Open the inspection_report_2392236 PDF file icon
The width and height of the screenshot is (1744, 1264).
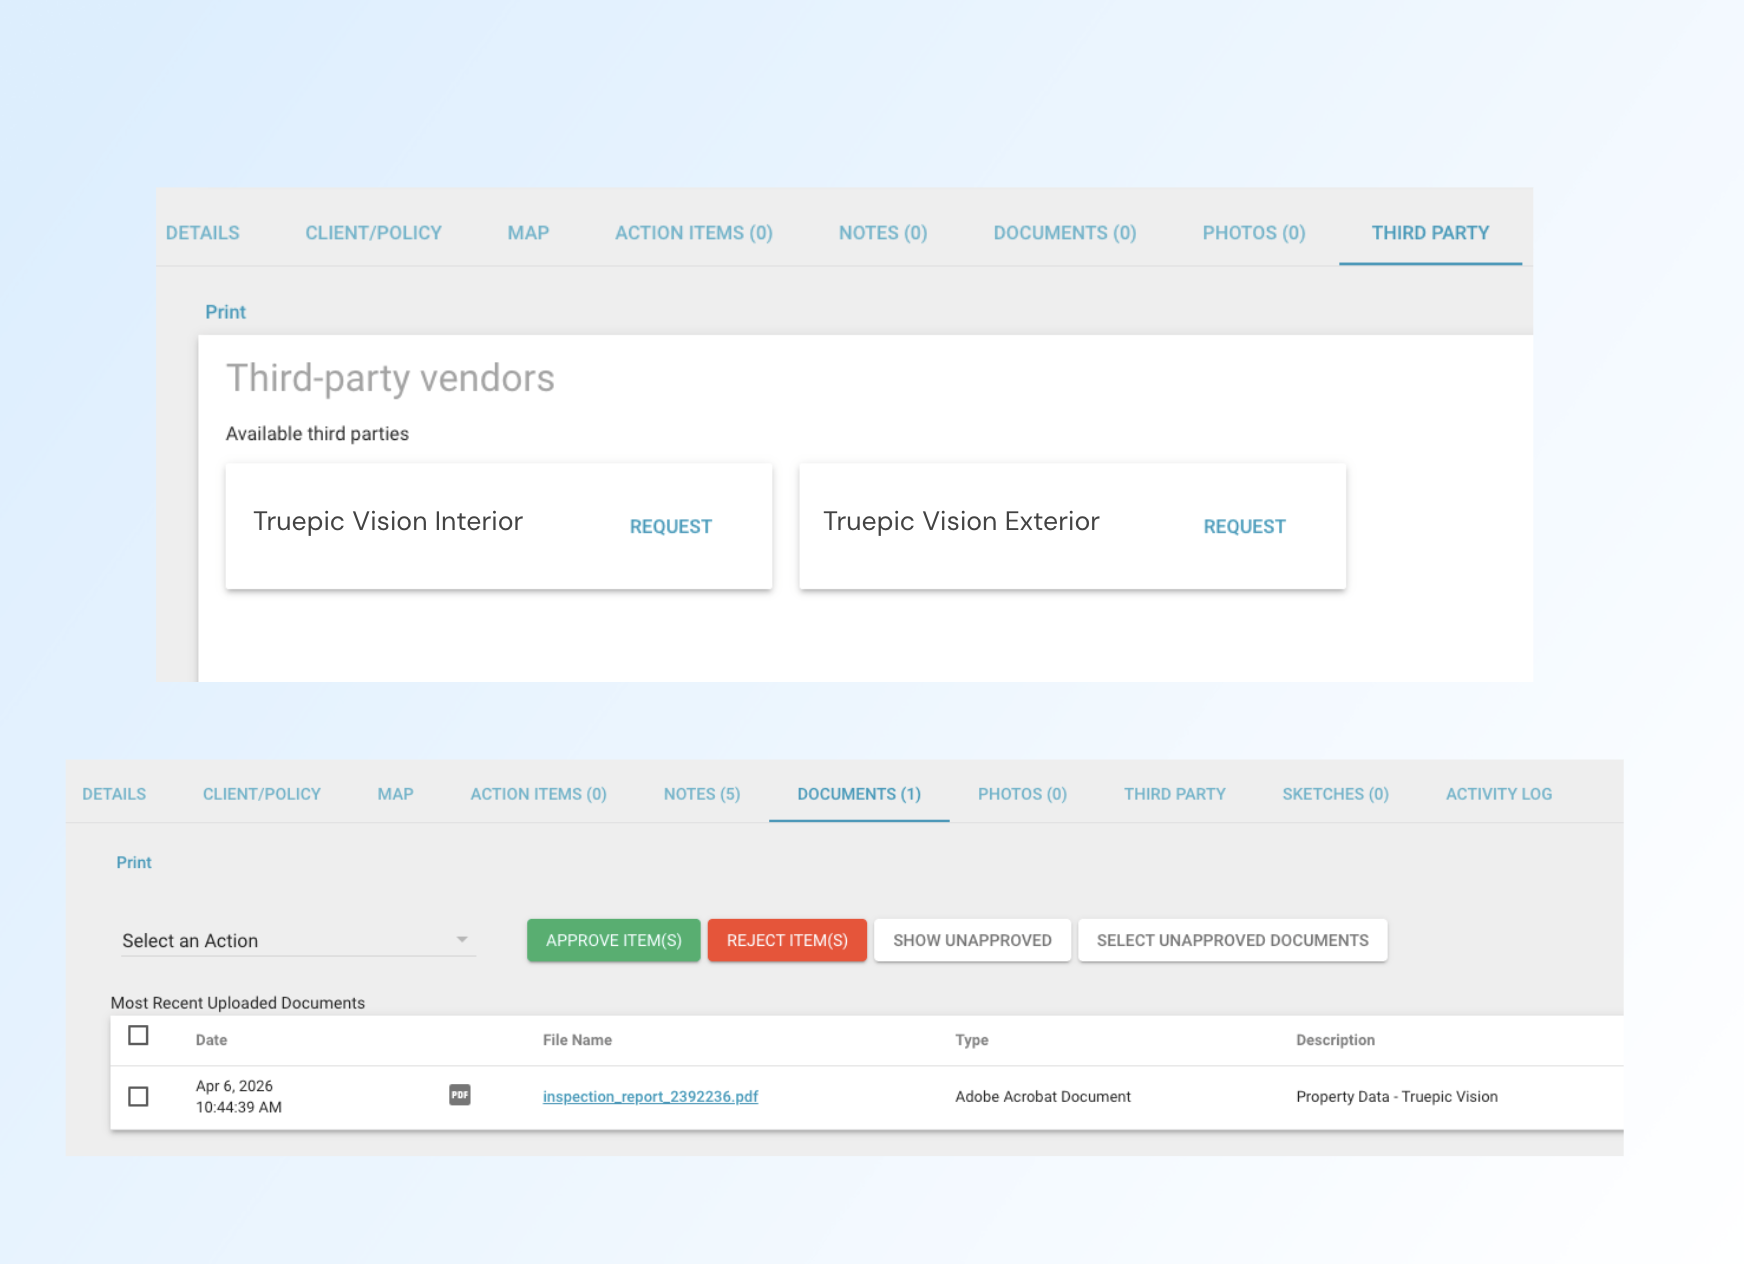click(460, 1096)
